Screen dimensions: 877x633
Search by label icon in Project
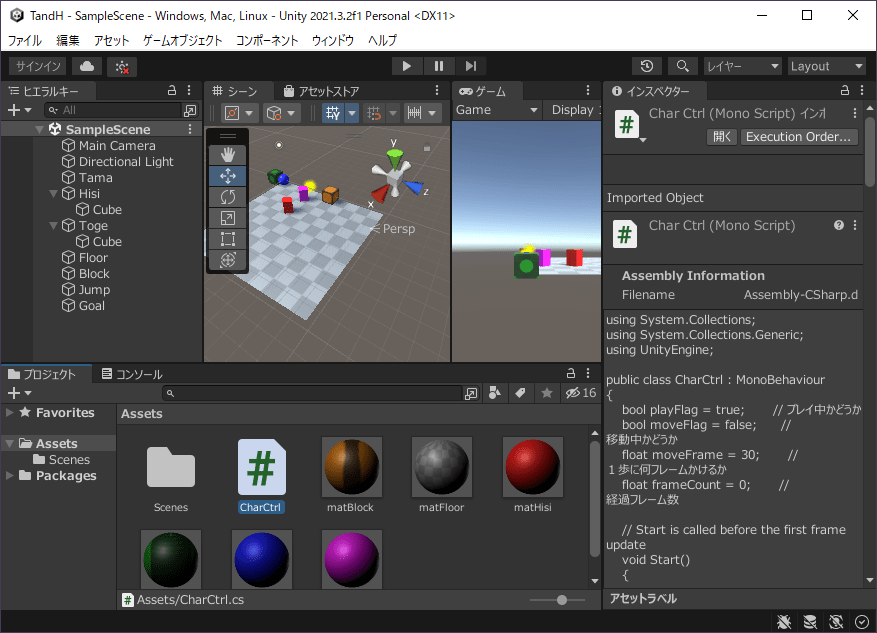(520, 393)
